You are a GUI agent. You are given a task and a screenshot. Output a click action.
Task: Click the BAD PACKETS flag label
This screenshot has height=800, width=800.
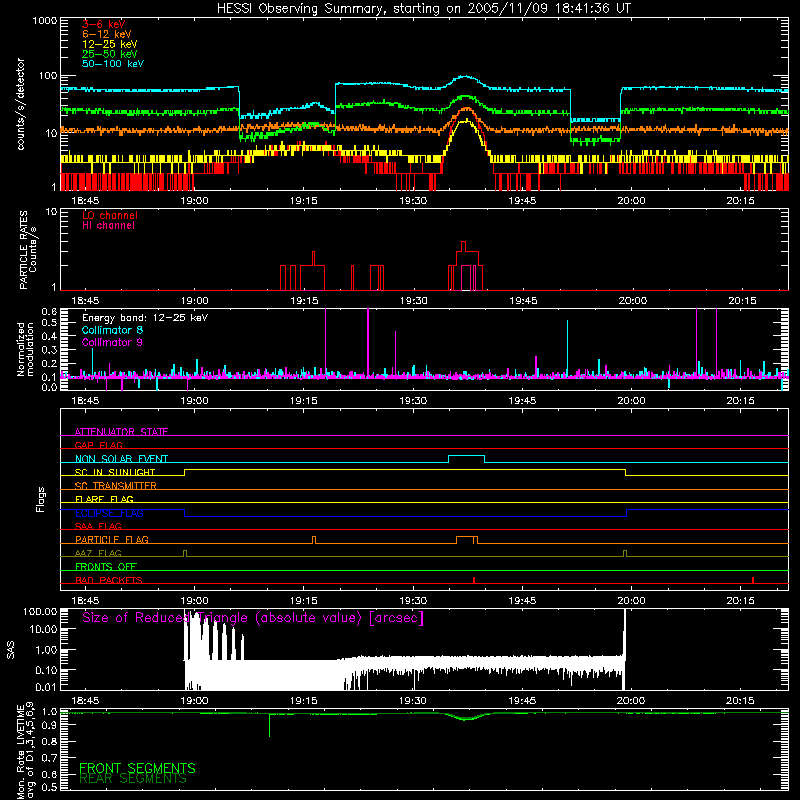click(109, 580)
